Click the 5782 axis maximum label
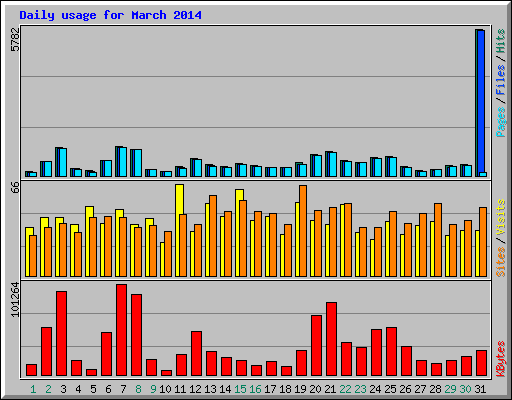This screenshot has width=512, height=400. [15, 40]
